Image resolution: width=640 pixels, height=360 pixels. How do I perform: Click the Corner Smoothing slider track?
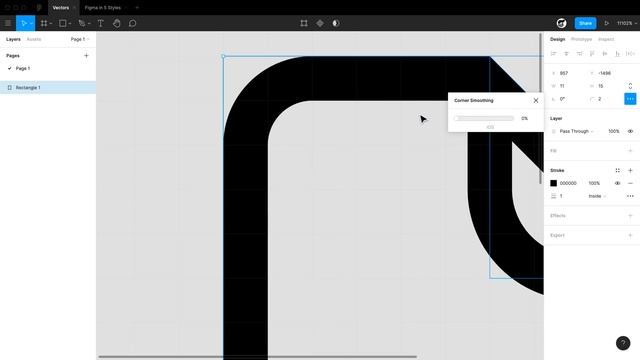click(484, 118)
